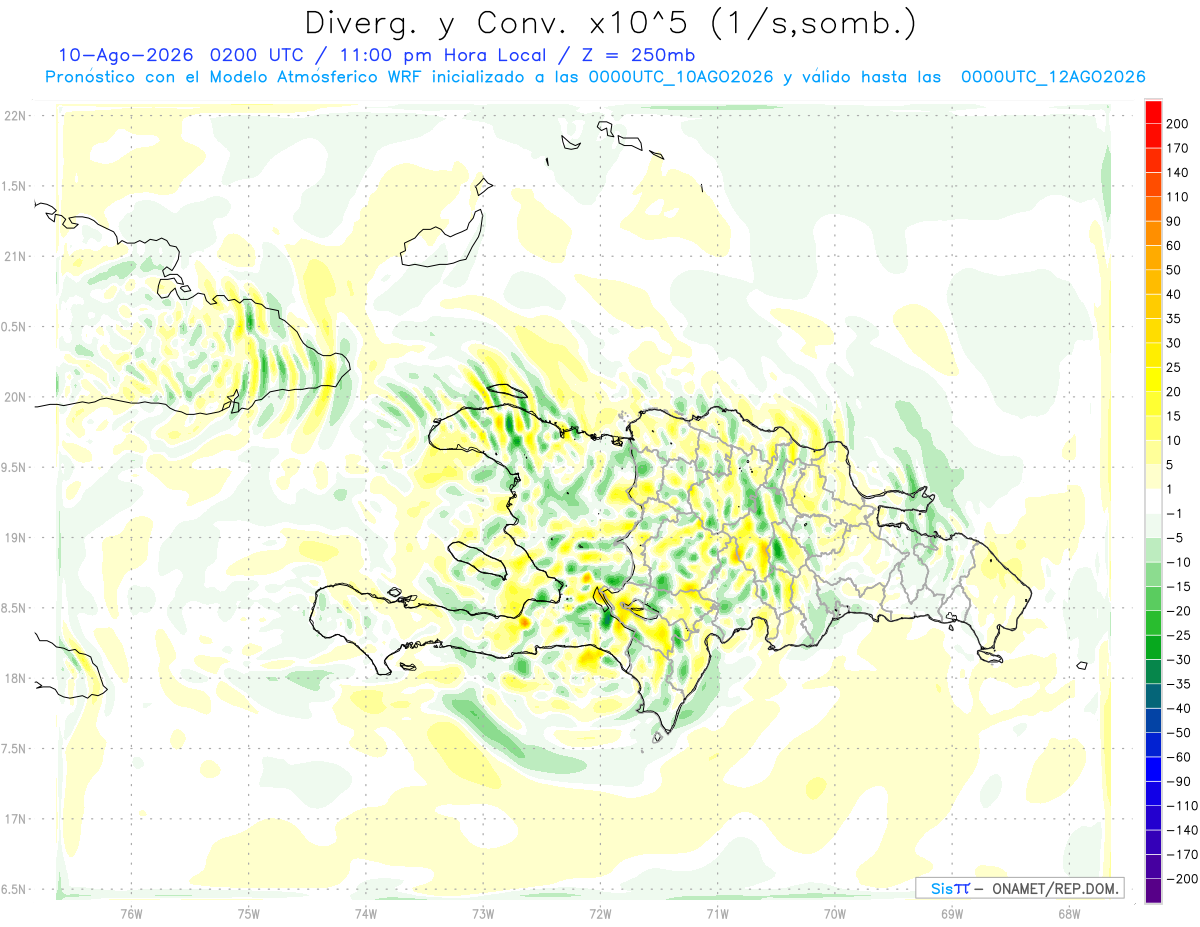Click the '70W' longitude label

point(835,913)
